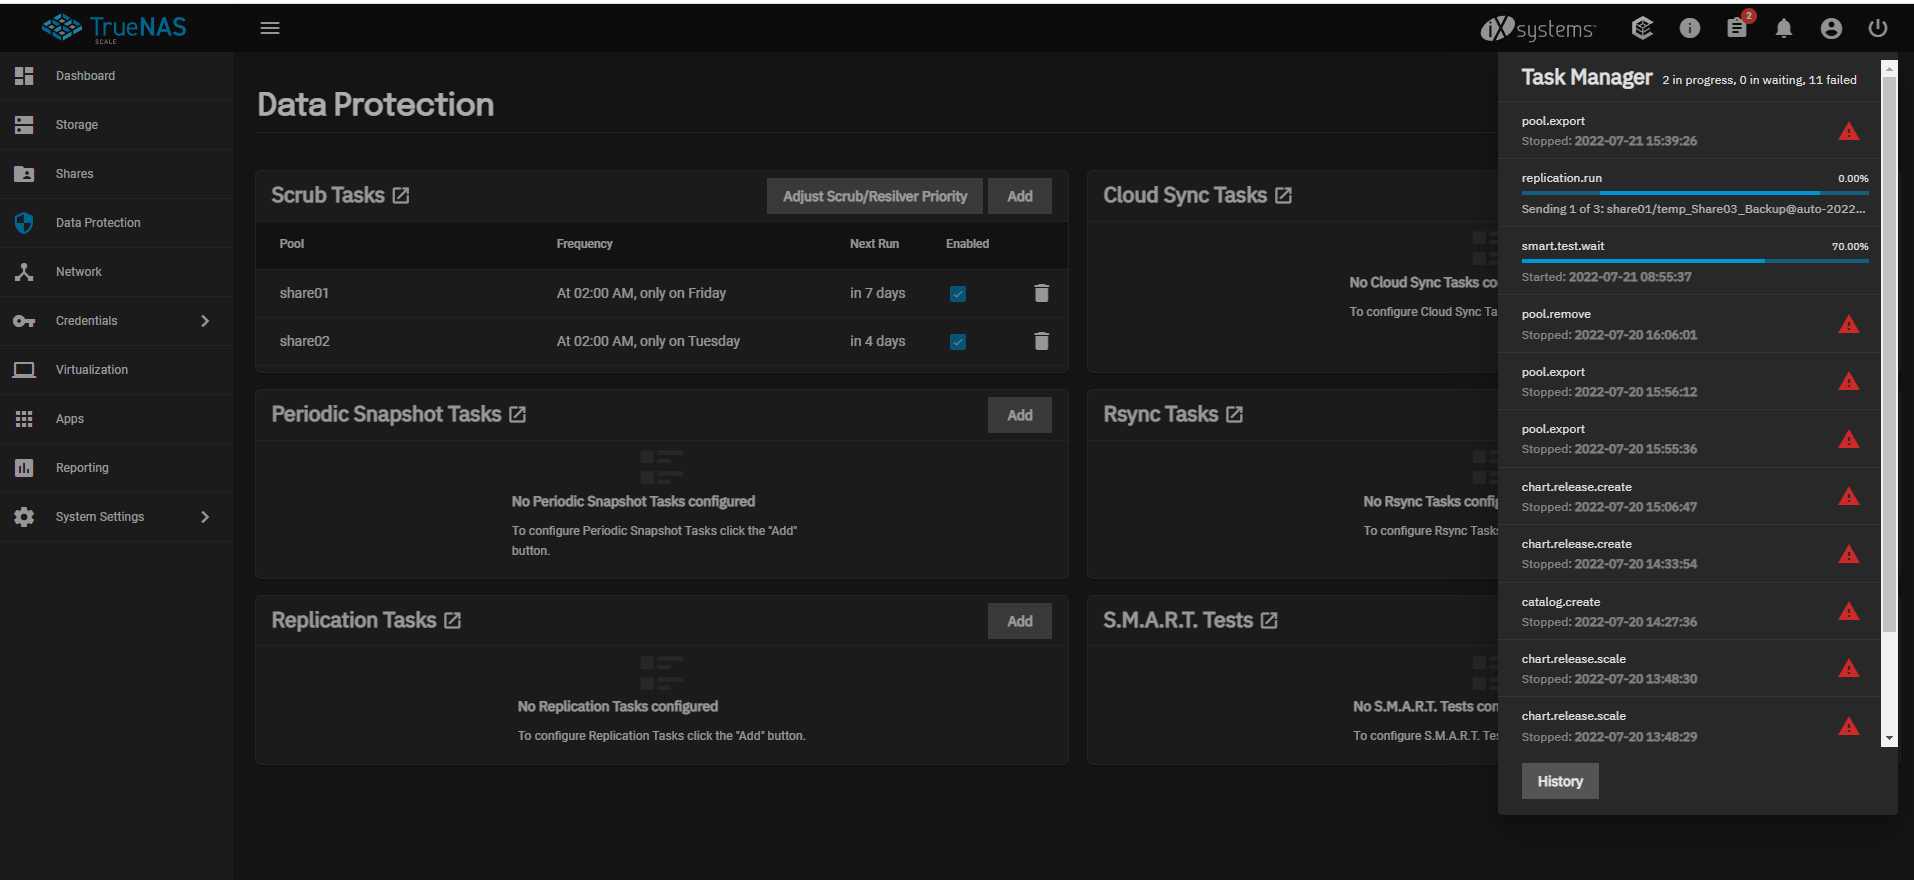The width and height of the screenshot is (1914, 880).
Task: Add a new Replication Task
Action: pyautogui.click(x=1019, y=621)
